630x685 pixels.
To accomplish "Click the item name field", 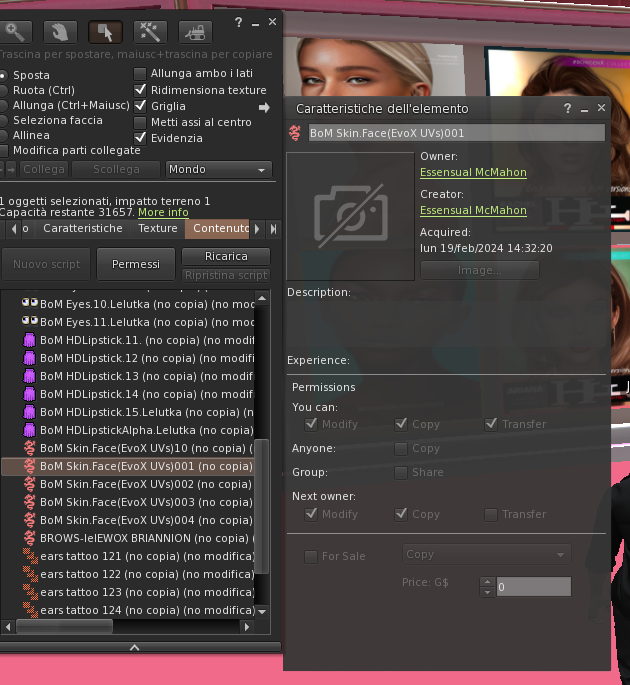I will (x=457, y=133).
